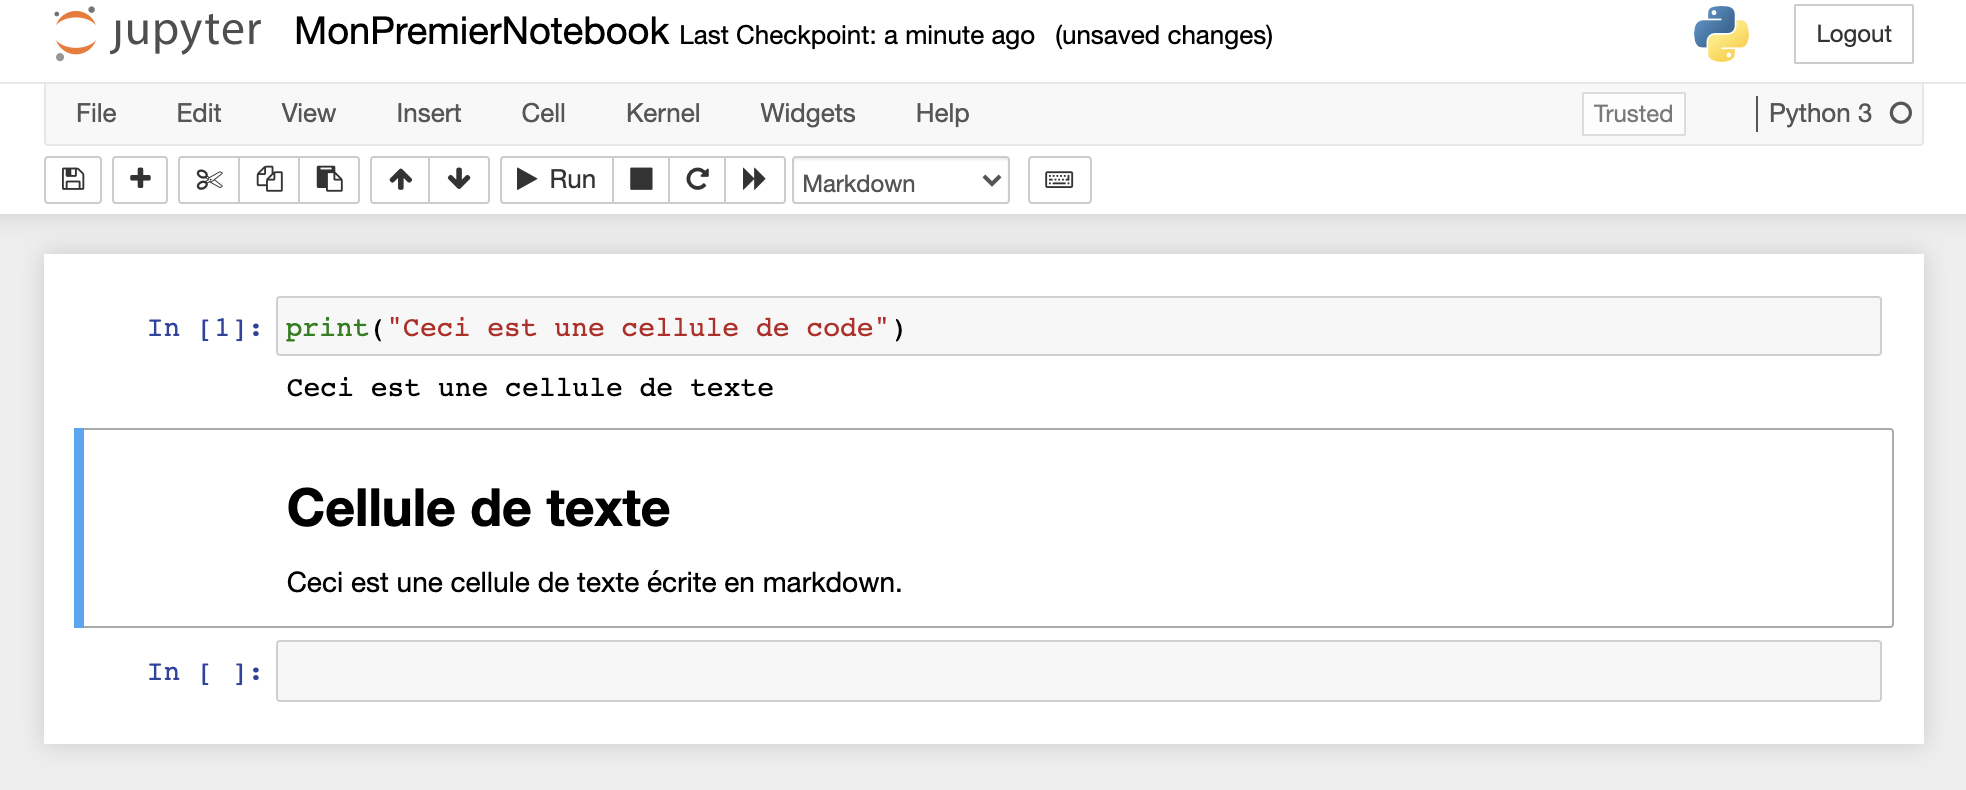Viewport: 1966px width, 790px height.
Task: Click into the print code cell input
Action: pyautogui.click(x=1079, y=327)
